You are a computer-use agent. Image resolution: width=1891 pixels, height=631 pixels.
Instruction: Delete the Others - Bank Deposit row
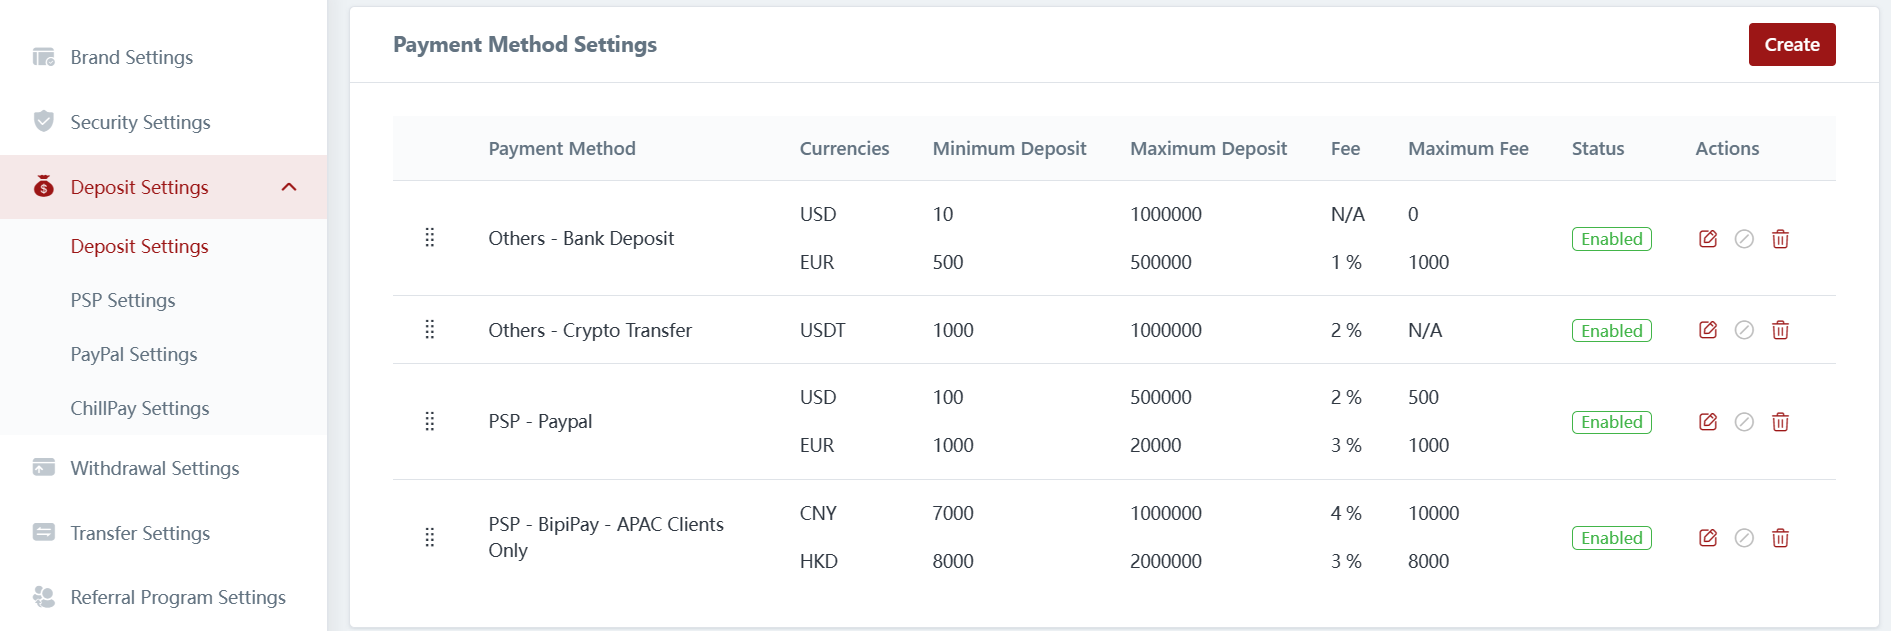tap(1780, 239)
